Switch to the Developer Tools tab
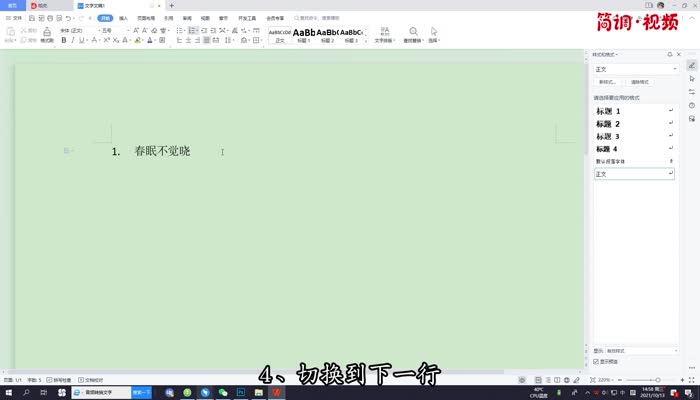The image size is (700, 400). (x=247, y=18)
